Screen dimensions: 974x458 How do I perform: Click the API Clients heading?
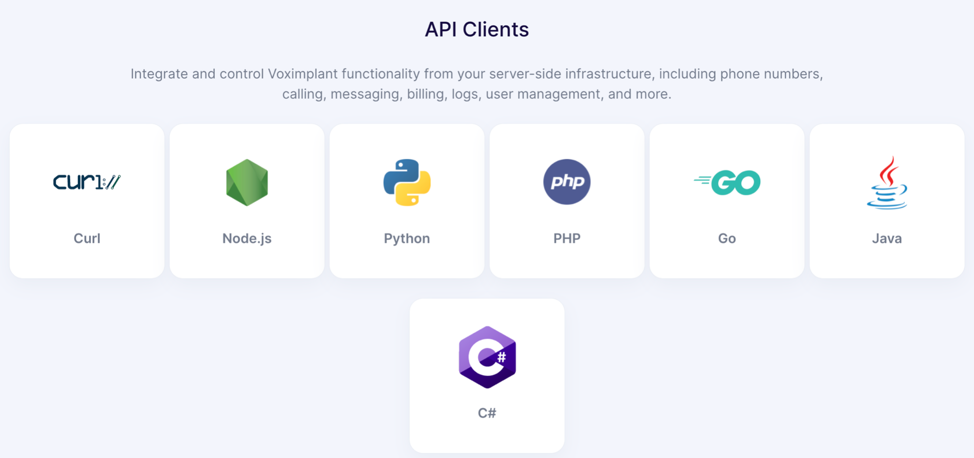pyautogui.click(x=477, y=29)
